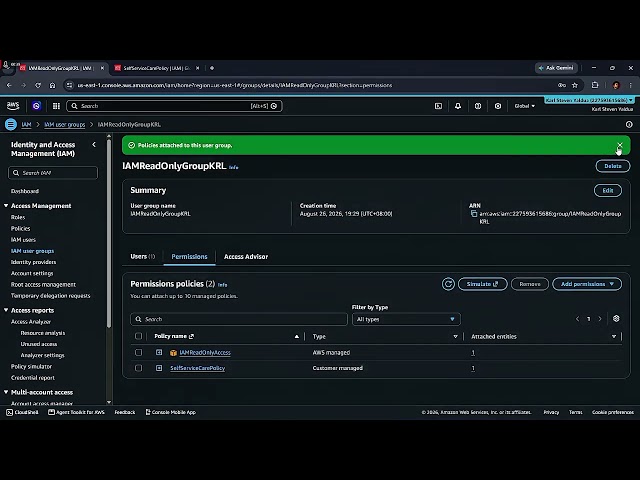
Task: Open the browser home button
Action: click(x=52, y=85)
